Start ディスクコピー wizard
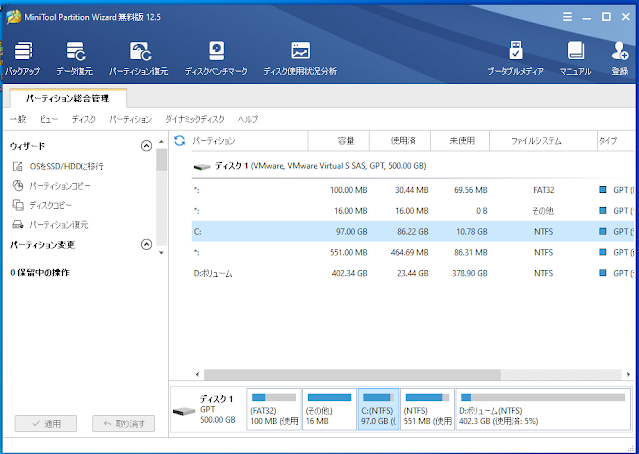639x454 pixels. pyautogui.click(x=42, y=205)
